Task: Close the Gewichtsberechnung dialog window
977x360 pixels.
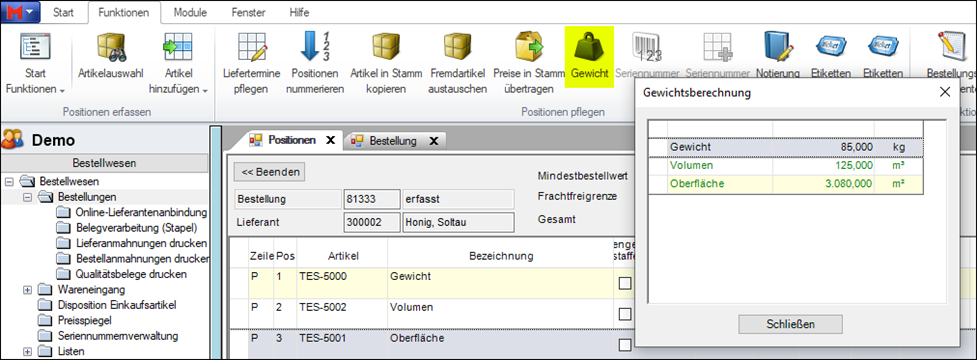Action: (945, 92)
